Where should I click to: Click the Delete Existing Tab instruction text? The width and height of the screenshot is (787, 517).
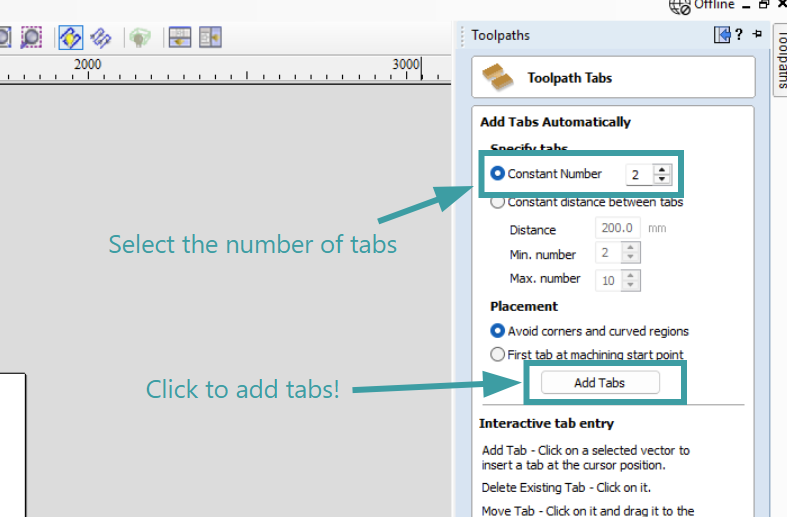pos(566,487)
